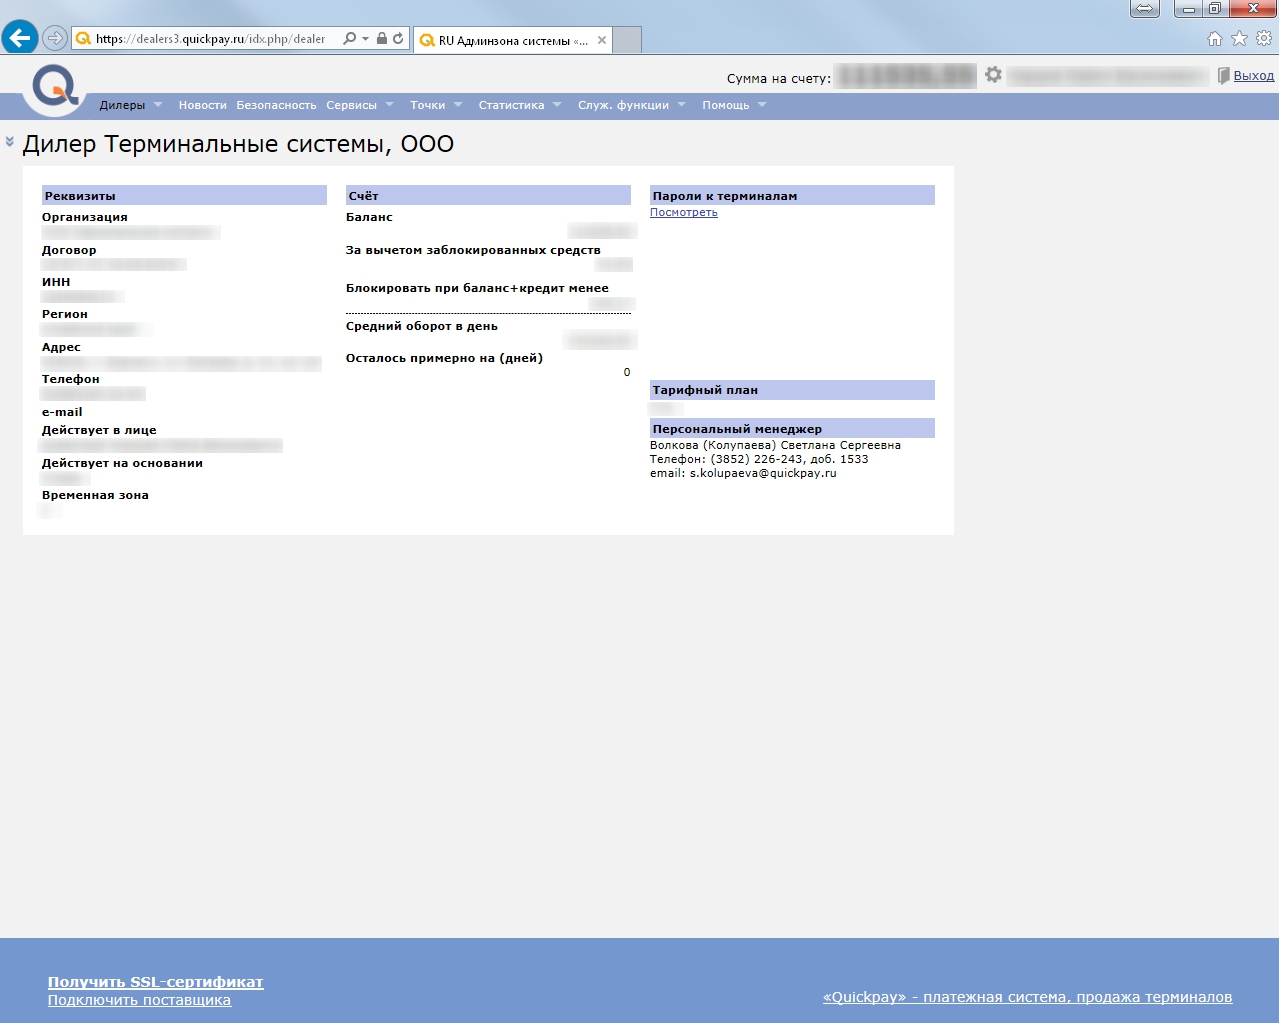The image size is (1279, 1023).
Task: Click the browser back arrow button
Action: (x=19, y=39)
